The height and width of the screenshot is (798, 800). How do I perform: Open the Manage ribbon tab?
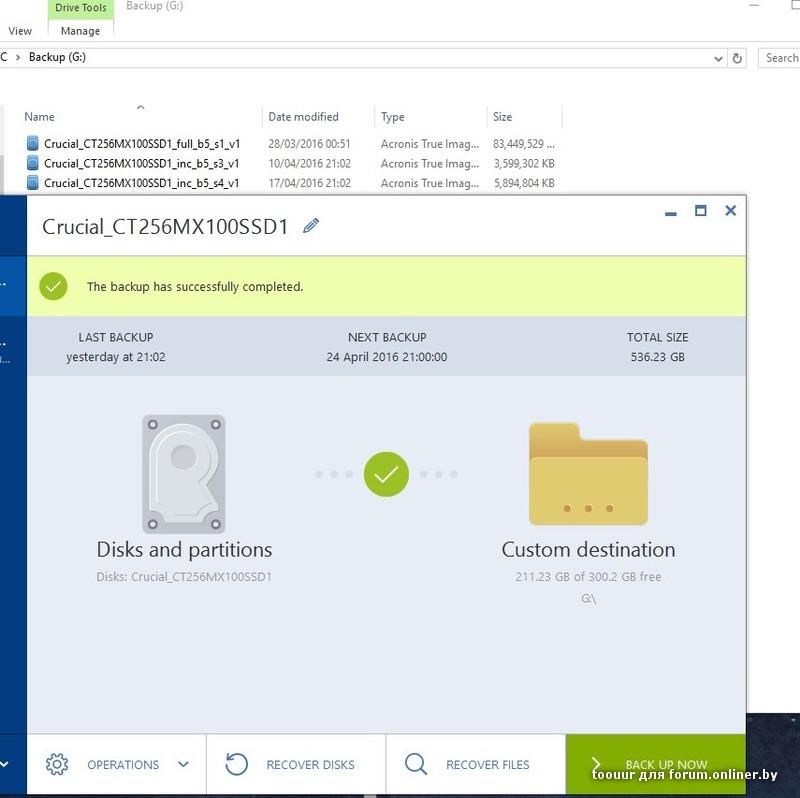pyautogui.click(x=80, y=31)
